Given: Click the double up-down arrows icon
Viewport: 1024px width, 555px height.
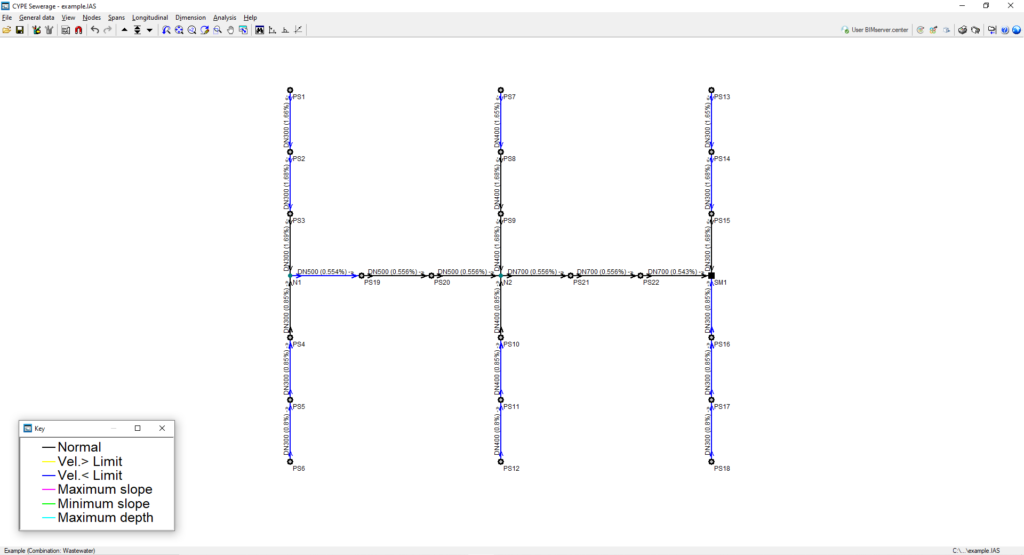Looking at the screenshot, I should 137,30.
